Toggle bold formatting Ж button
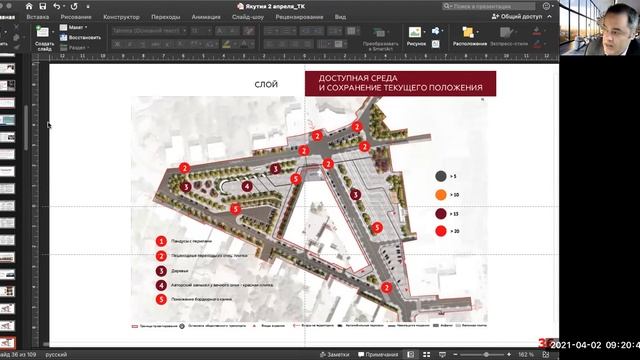Image resolution: width=640 pixels, height=360 pixels. coord(118,44)
